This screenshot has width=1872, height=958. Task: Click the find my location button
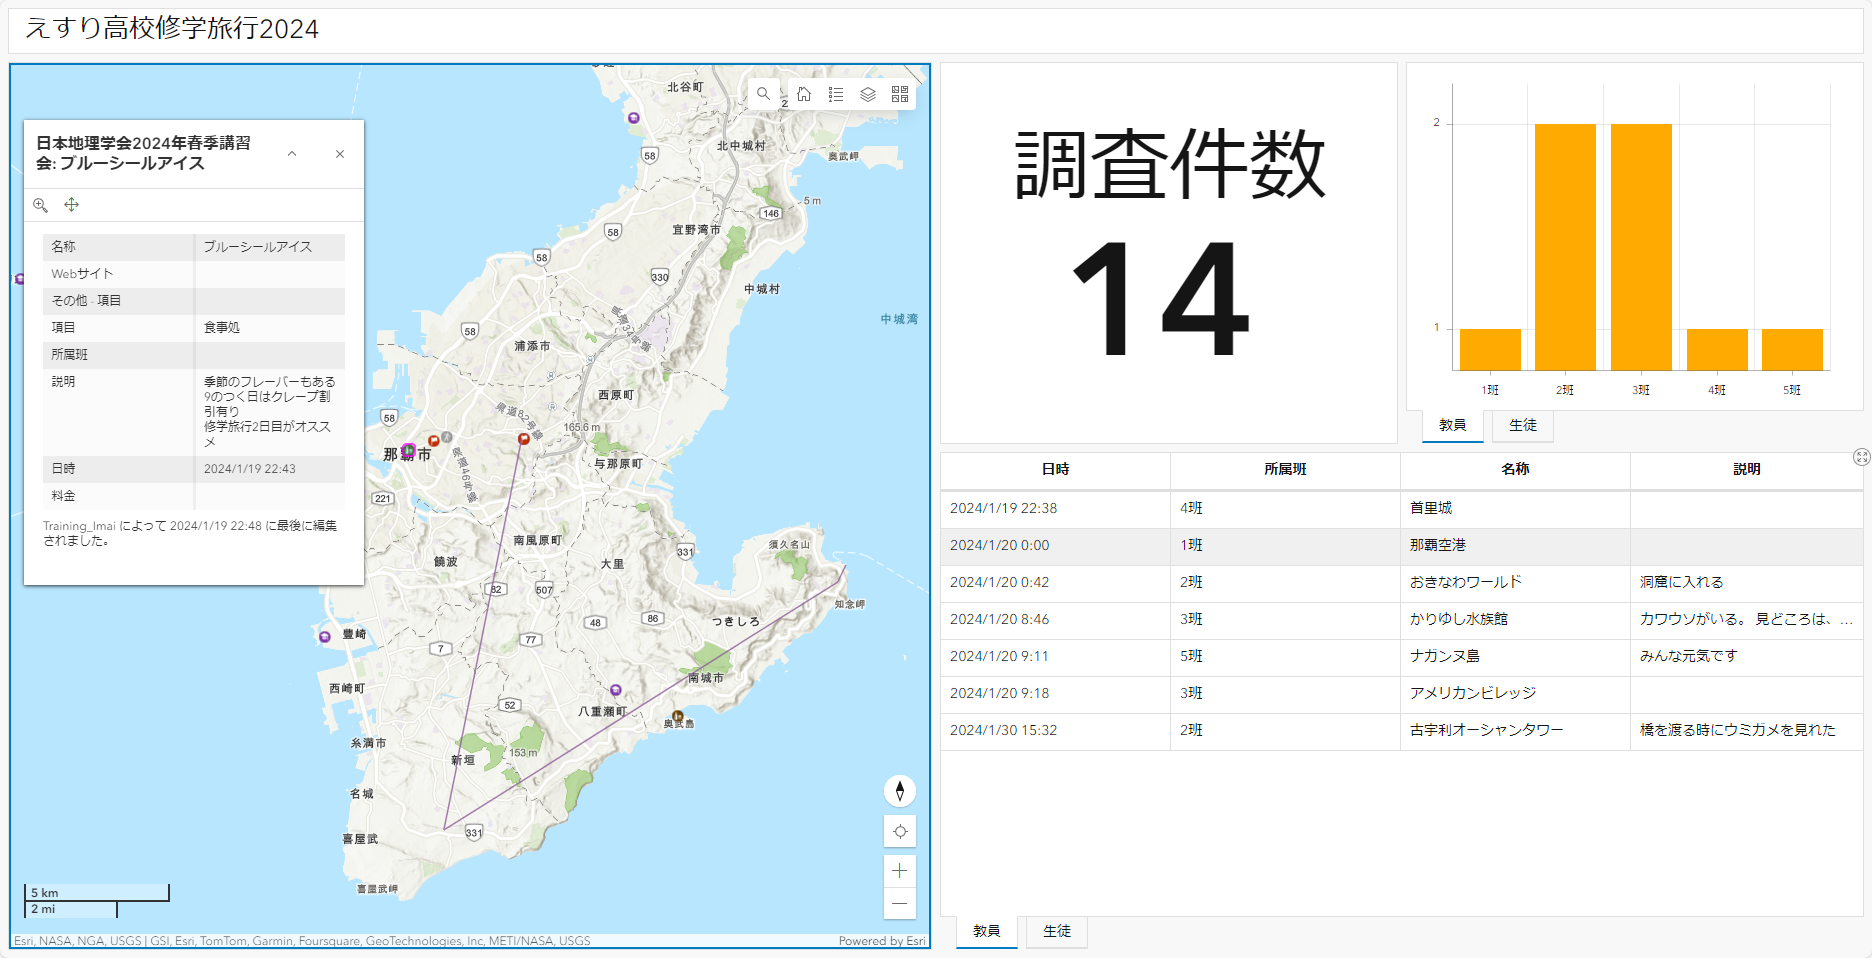[x=900, y=831]
